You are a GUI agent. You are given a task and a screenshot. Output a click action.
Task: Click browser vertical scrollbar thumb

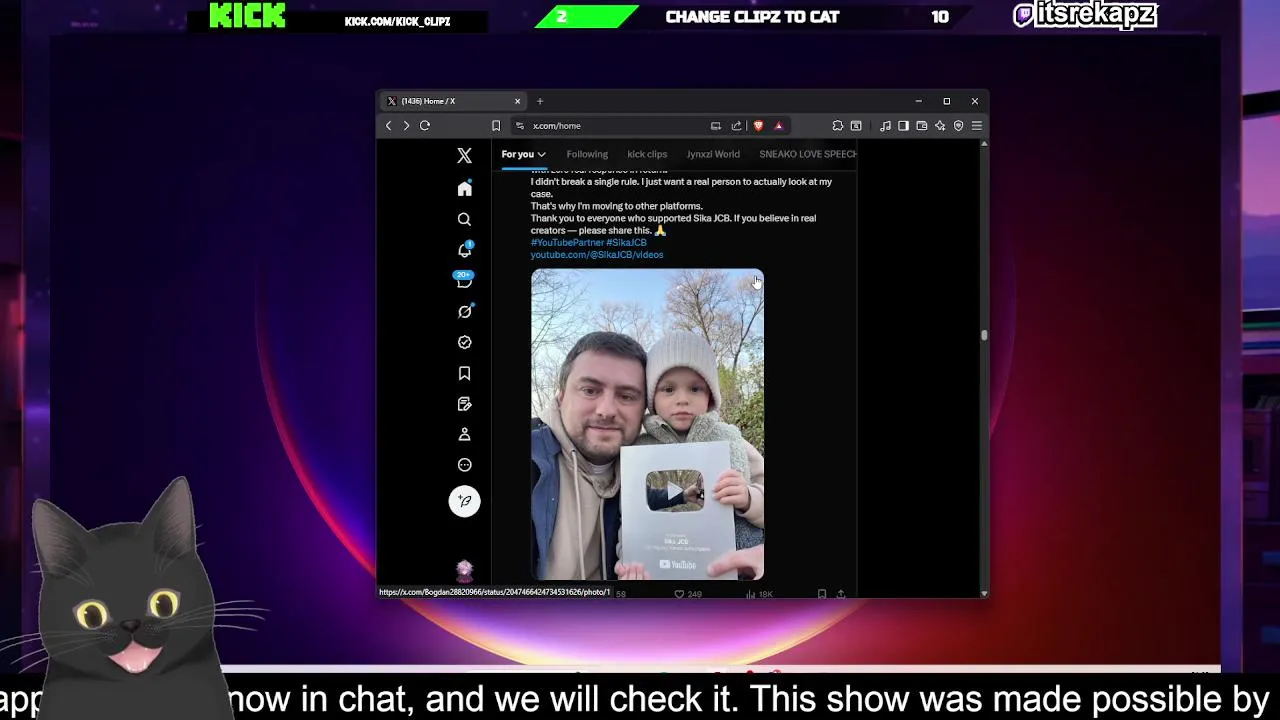[984, 335]
